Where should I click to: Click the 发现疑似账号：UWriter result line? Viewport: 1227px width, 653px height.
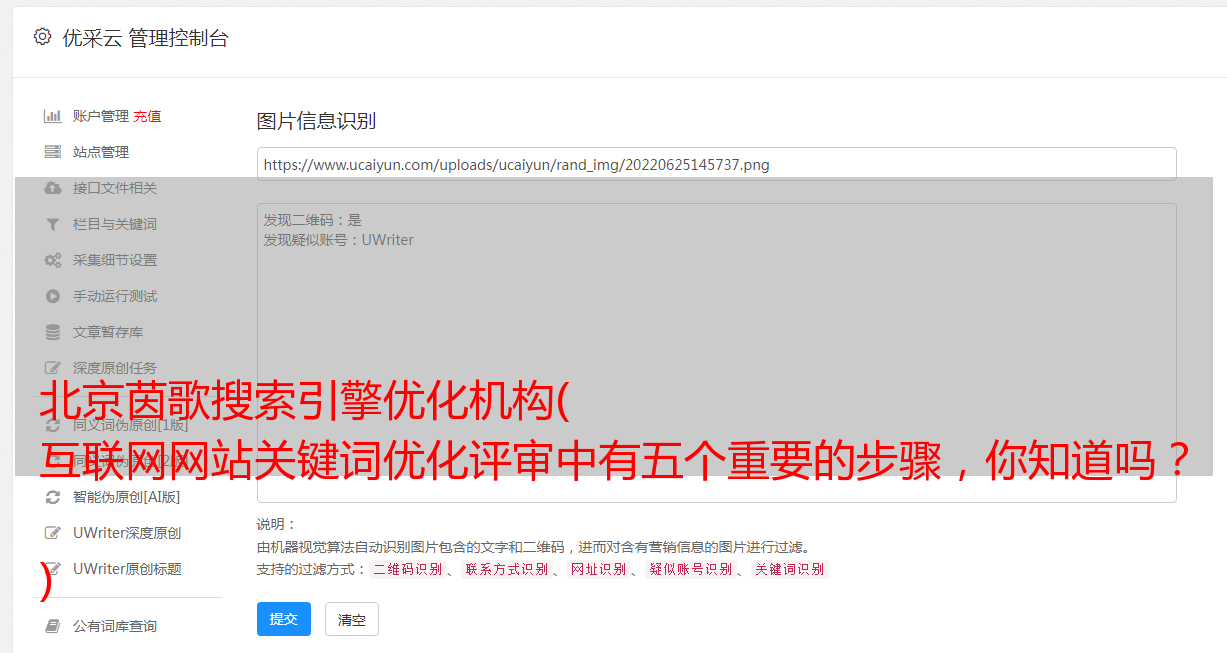[x=339, y=240]
